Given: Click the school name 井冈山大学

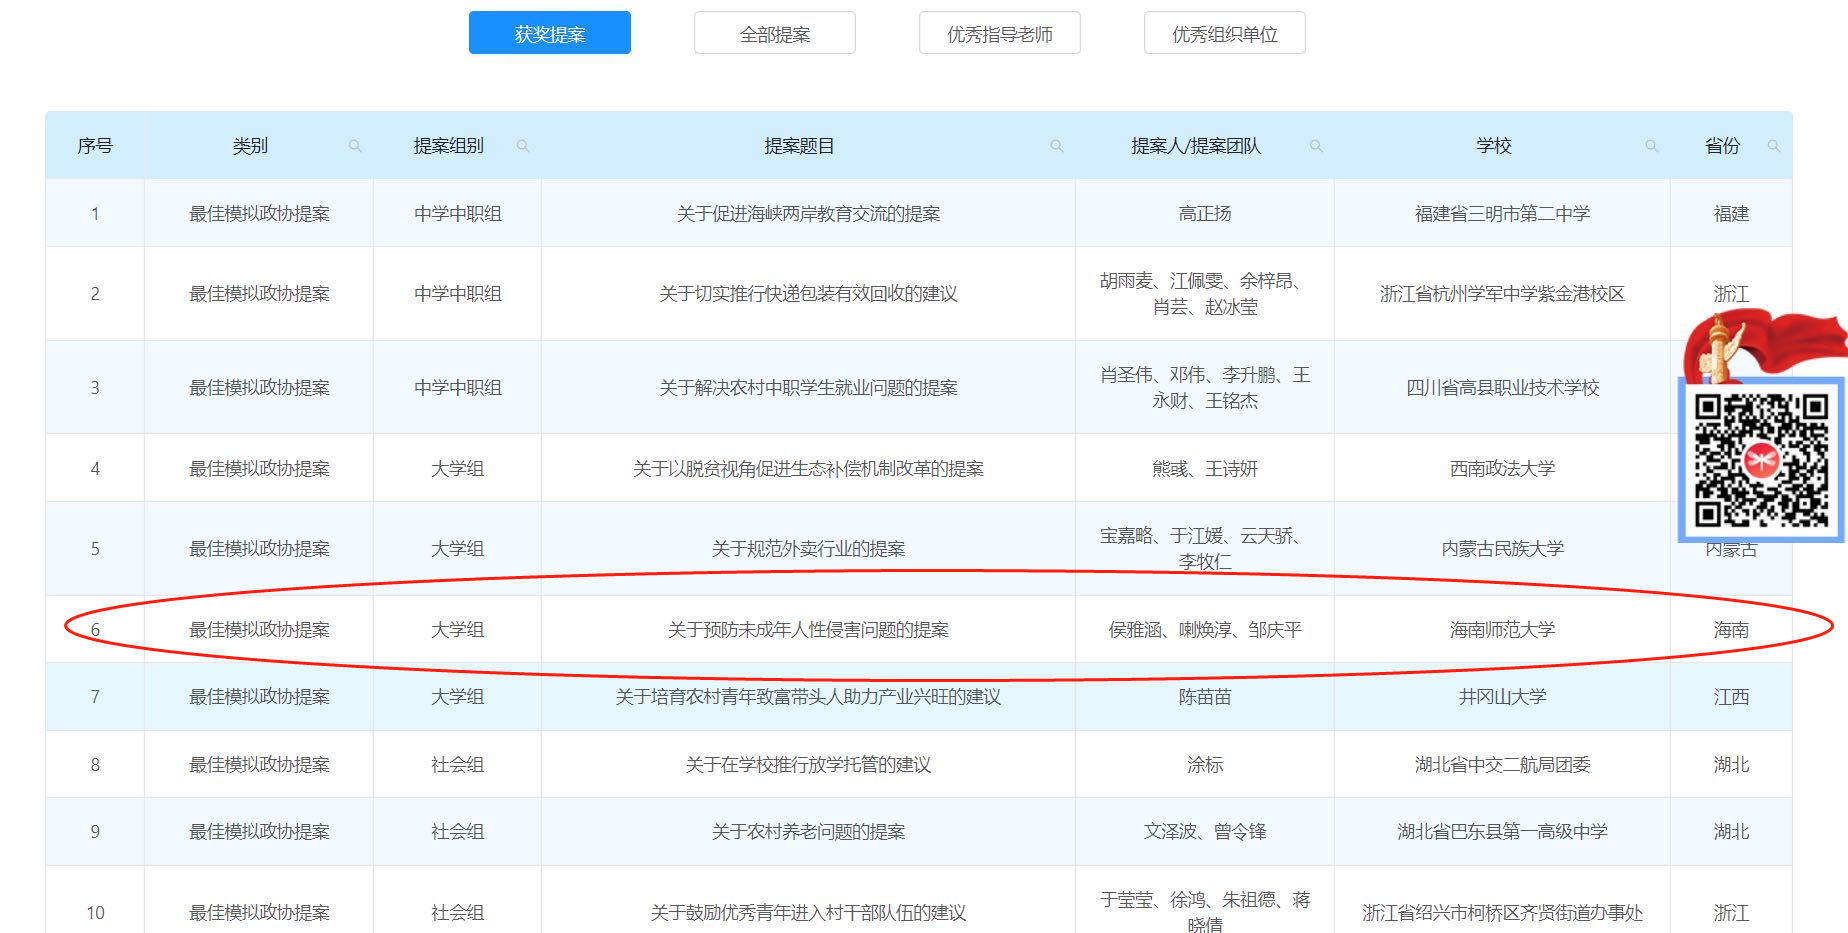Looking at the screenshot, I should (x=1501, y=697).
